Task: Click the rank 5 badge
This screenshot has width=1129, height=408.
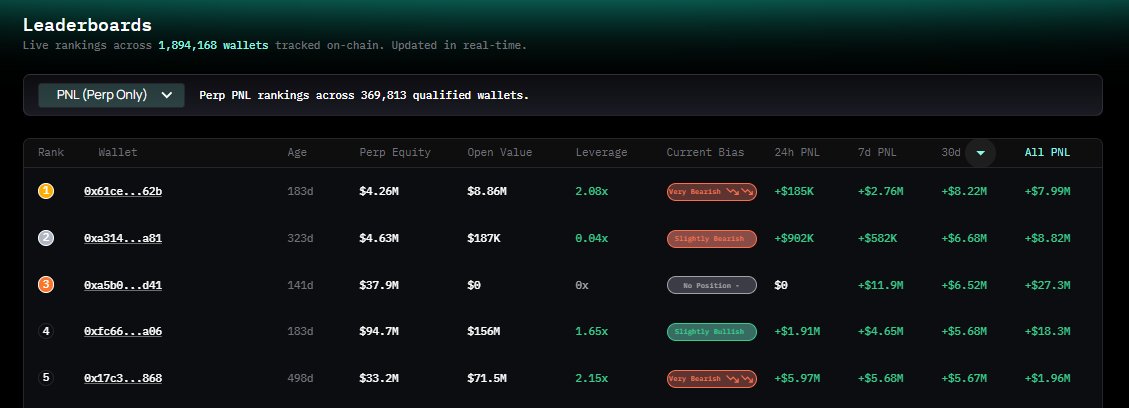Action: point(46,378)
